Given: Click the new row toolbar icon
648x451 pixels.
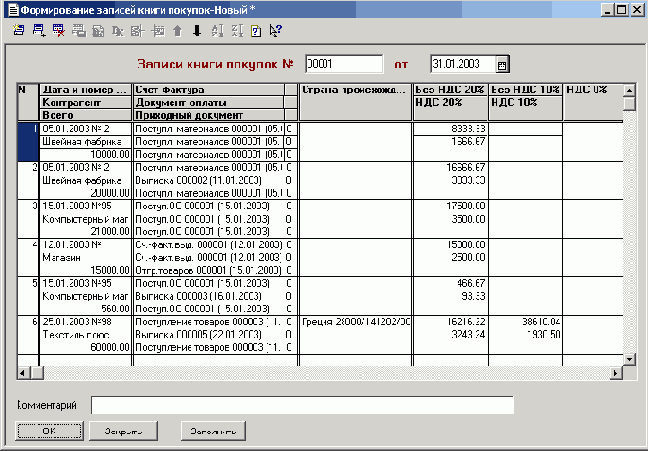Looking at the screenshot, I should pos(20,31).
